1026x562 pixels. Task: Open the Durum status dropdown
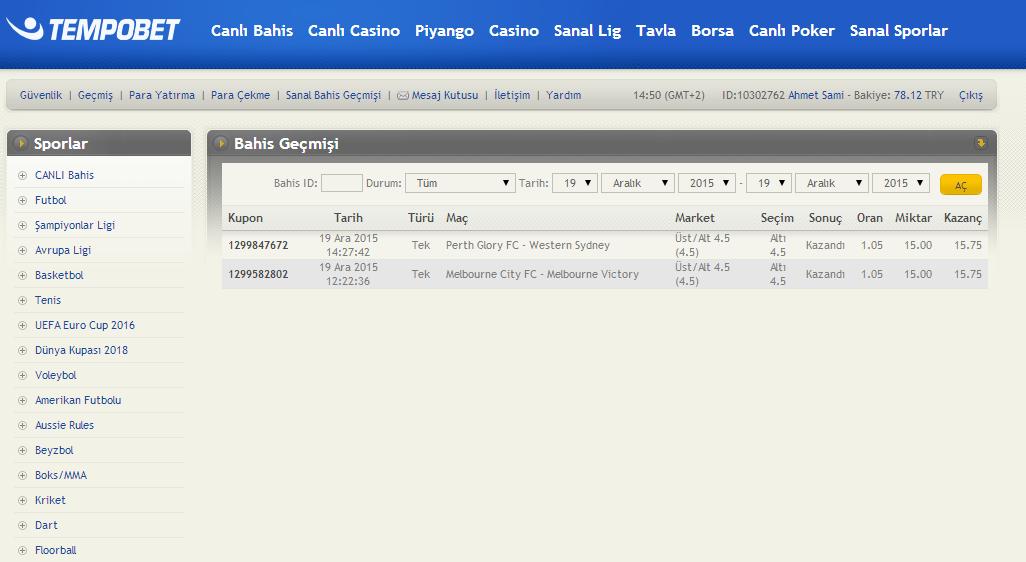[x=459, y=184]
